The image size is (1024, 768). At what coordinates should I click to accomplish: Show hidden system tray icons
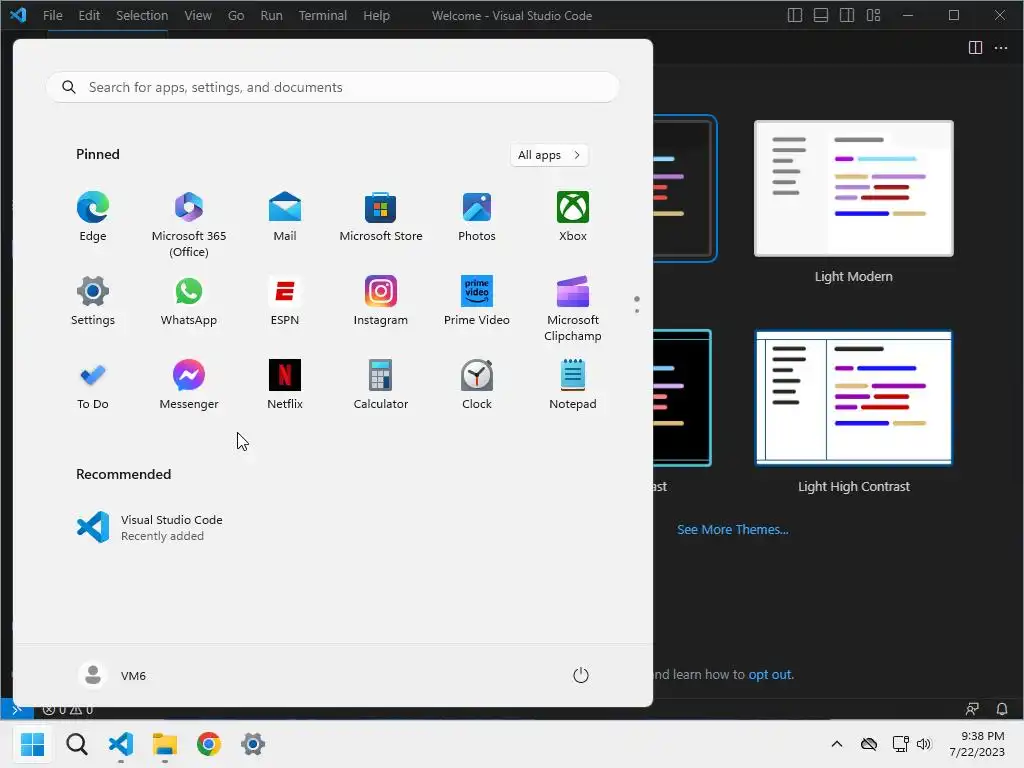(837, 744)
